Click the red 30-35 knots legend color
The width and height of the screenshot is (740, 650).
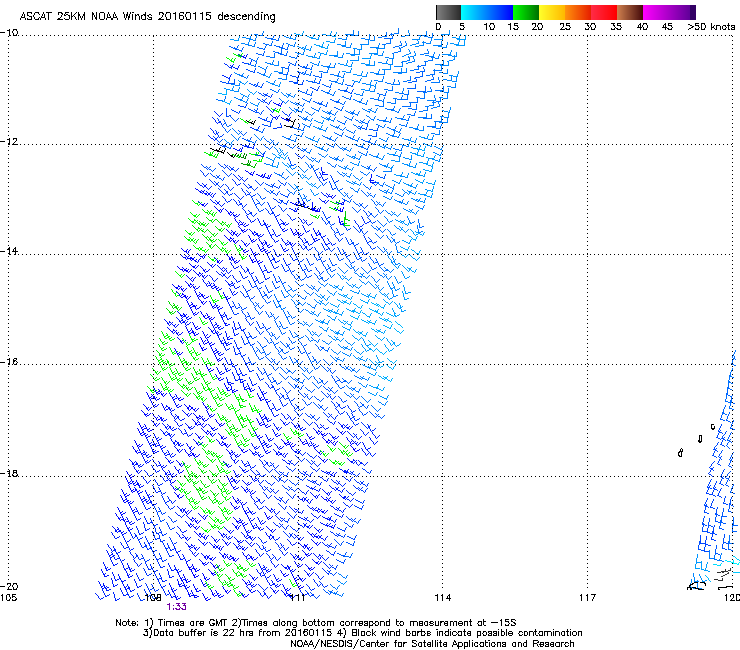(604, 12)
